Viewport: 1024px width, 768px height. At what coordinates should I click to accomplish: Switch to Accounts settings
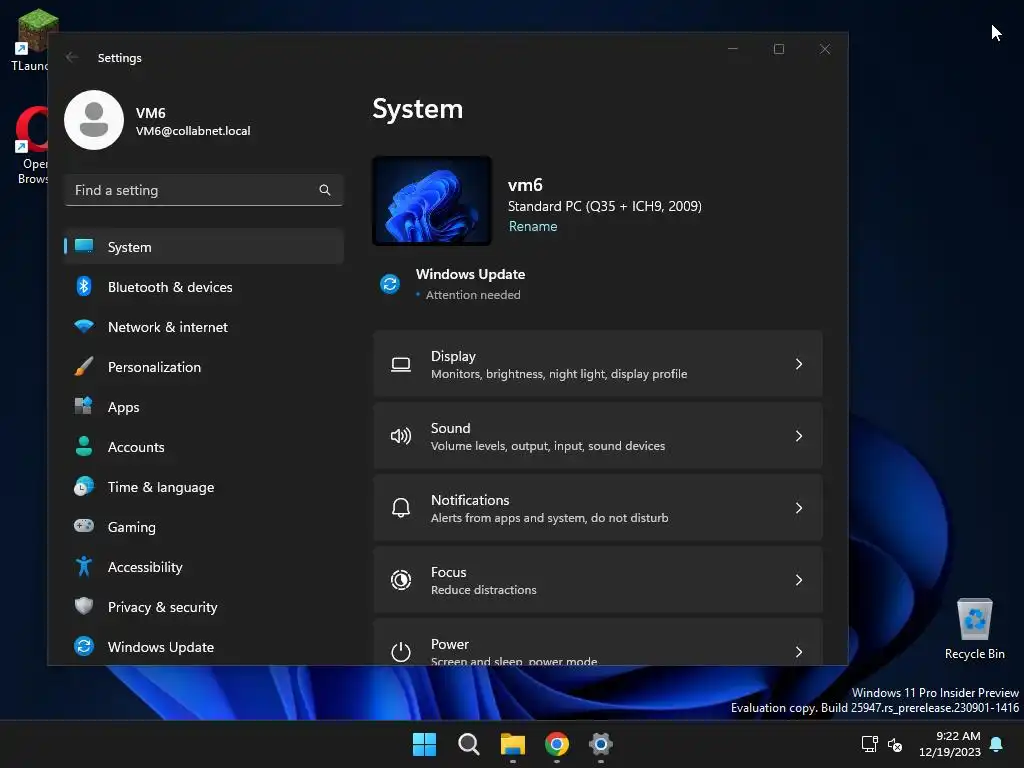(204, 447)
